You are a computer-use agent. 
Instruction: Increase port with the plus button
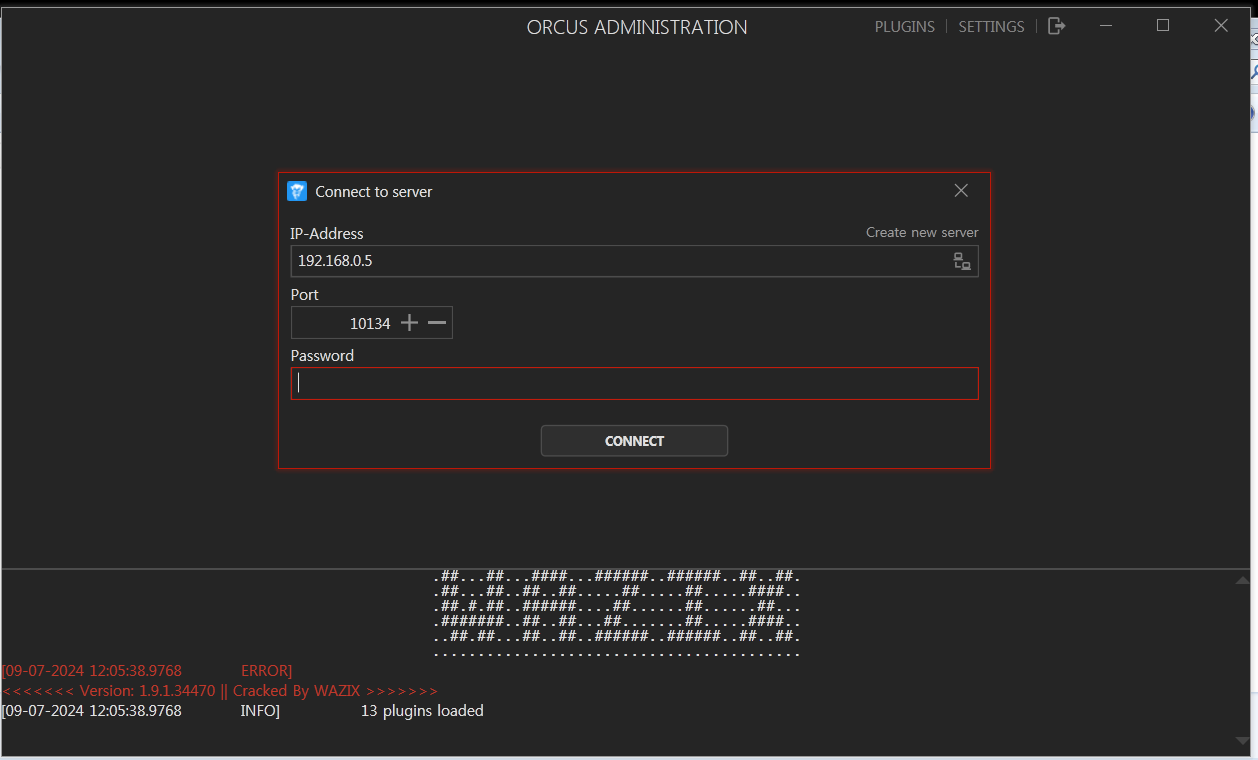click(x=409, y=323)
